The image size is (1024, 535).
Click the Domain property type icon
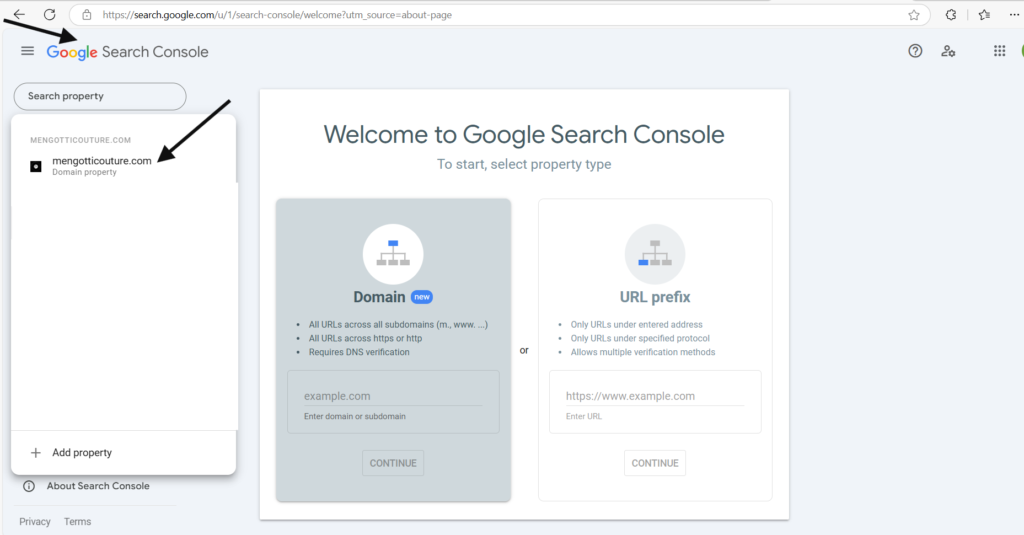coord(393,253)
